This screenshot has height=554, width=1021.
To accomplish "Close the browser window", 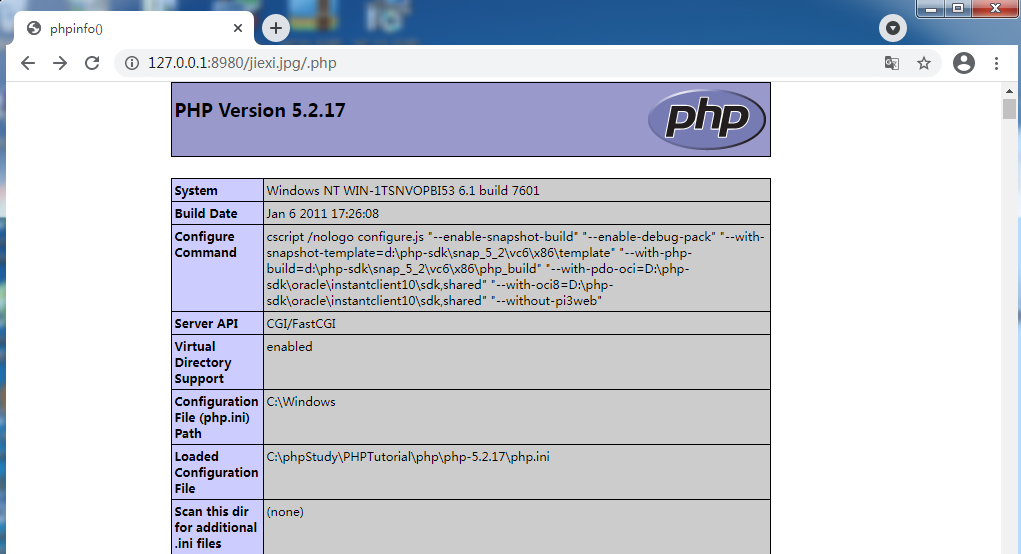I will pyautogui.click(x=996, y=8).
